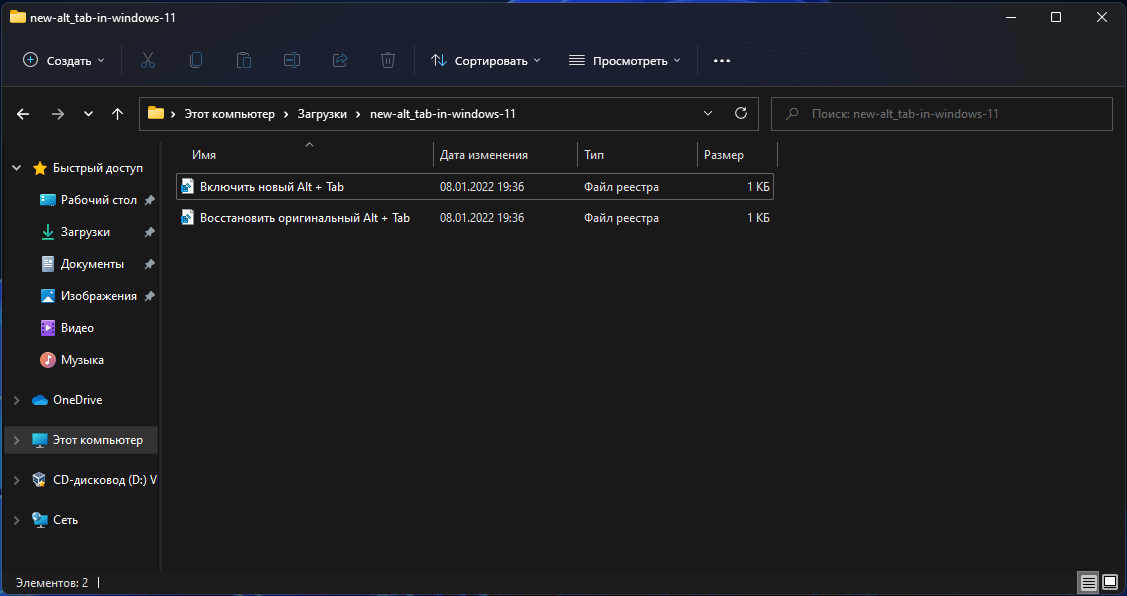Click Загрузки in the address path

pyautogui.click(x=322, y=114)
